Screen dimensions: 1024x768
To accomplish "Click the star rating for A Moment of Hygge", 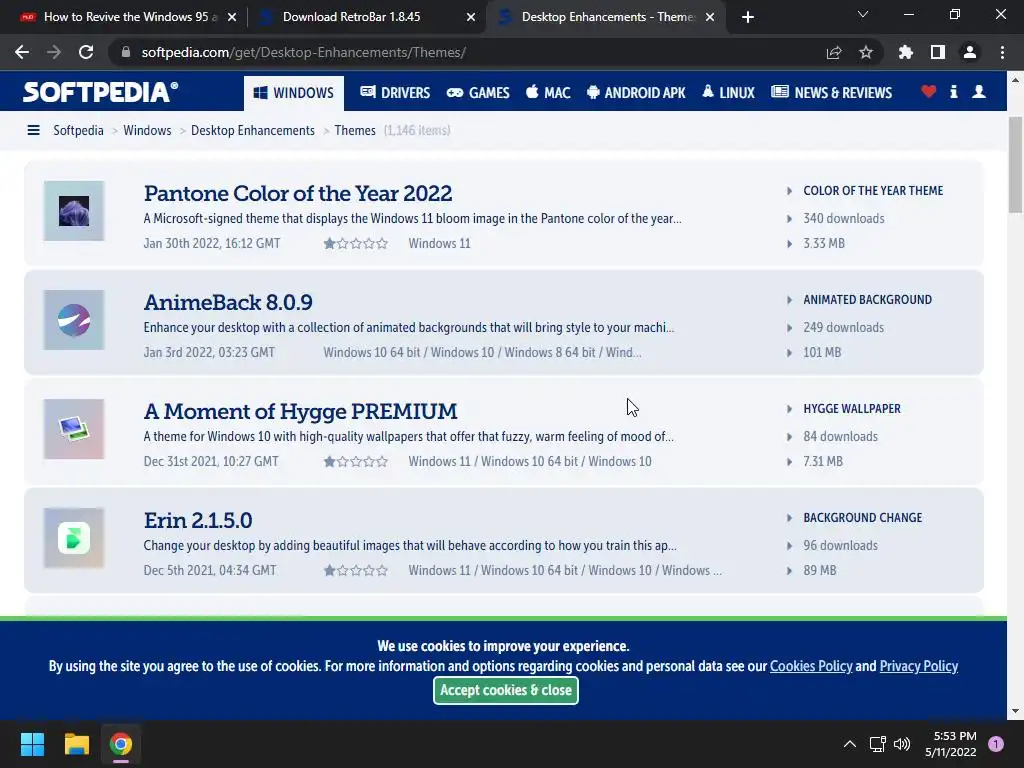I will pyautogui.click(x=356, y=462).
